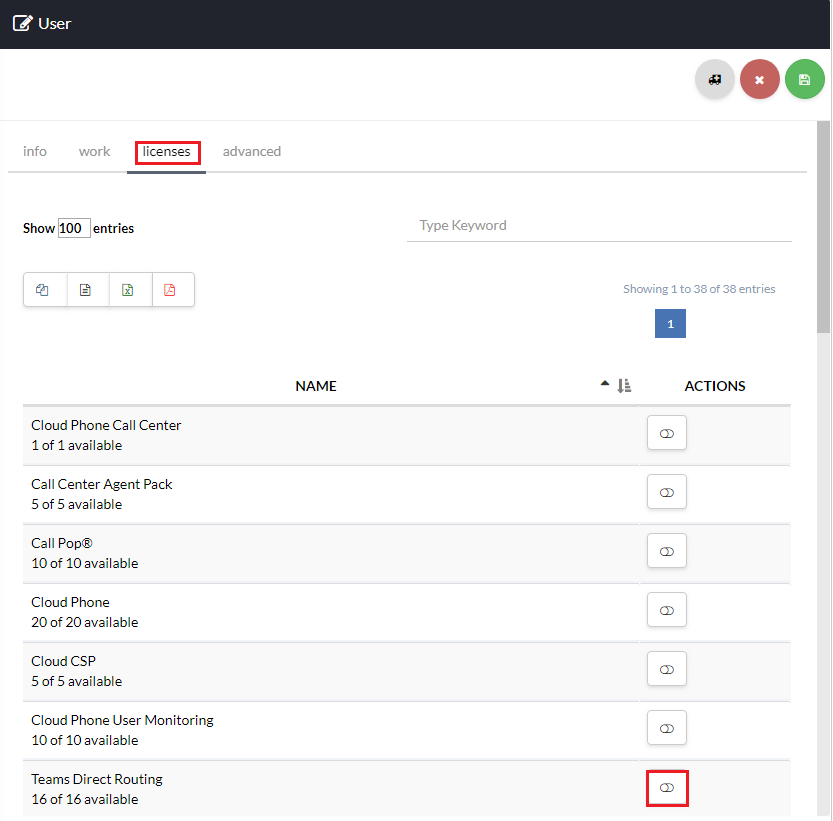Toggle the Cloud Phone Call Center license
The width and height of the screenshot is (833, 821).
pyautogui.click(x=667, y=434)
